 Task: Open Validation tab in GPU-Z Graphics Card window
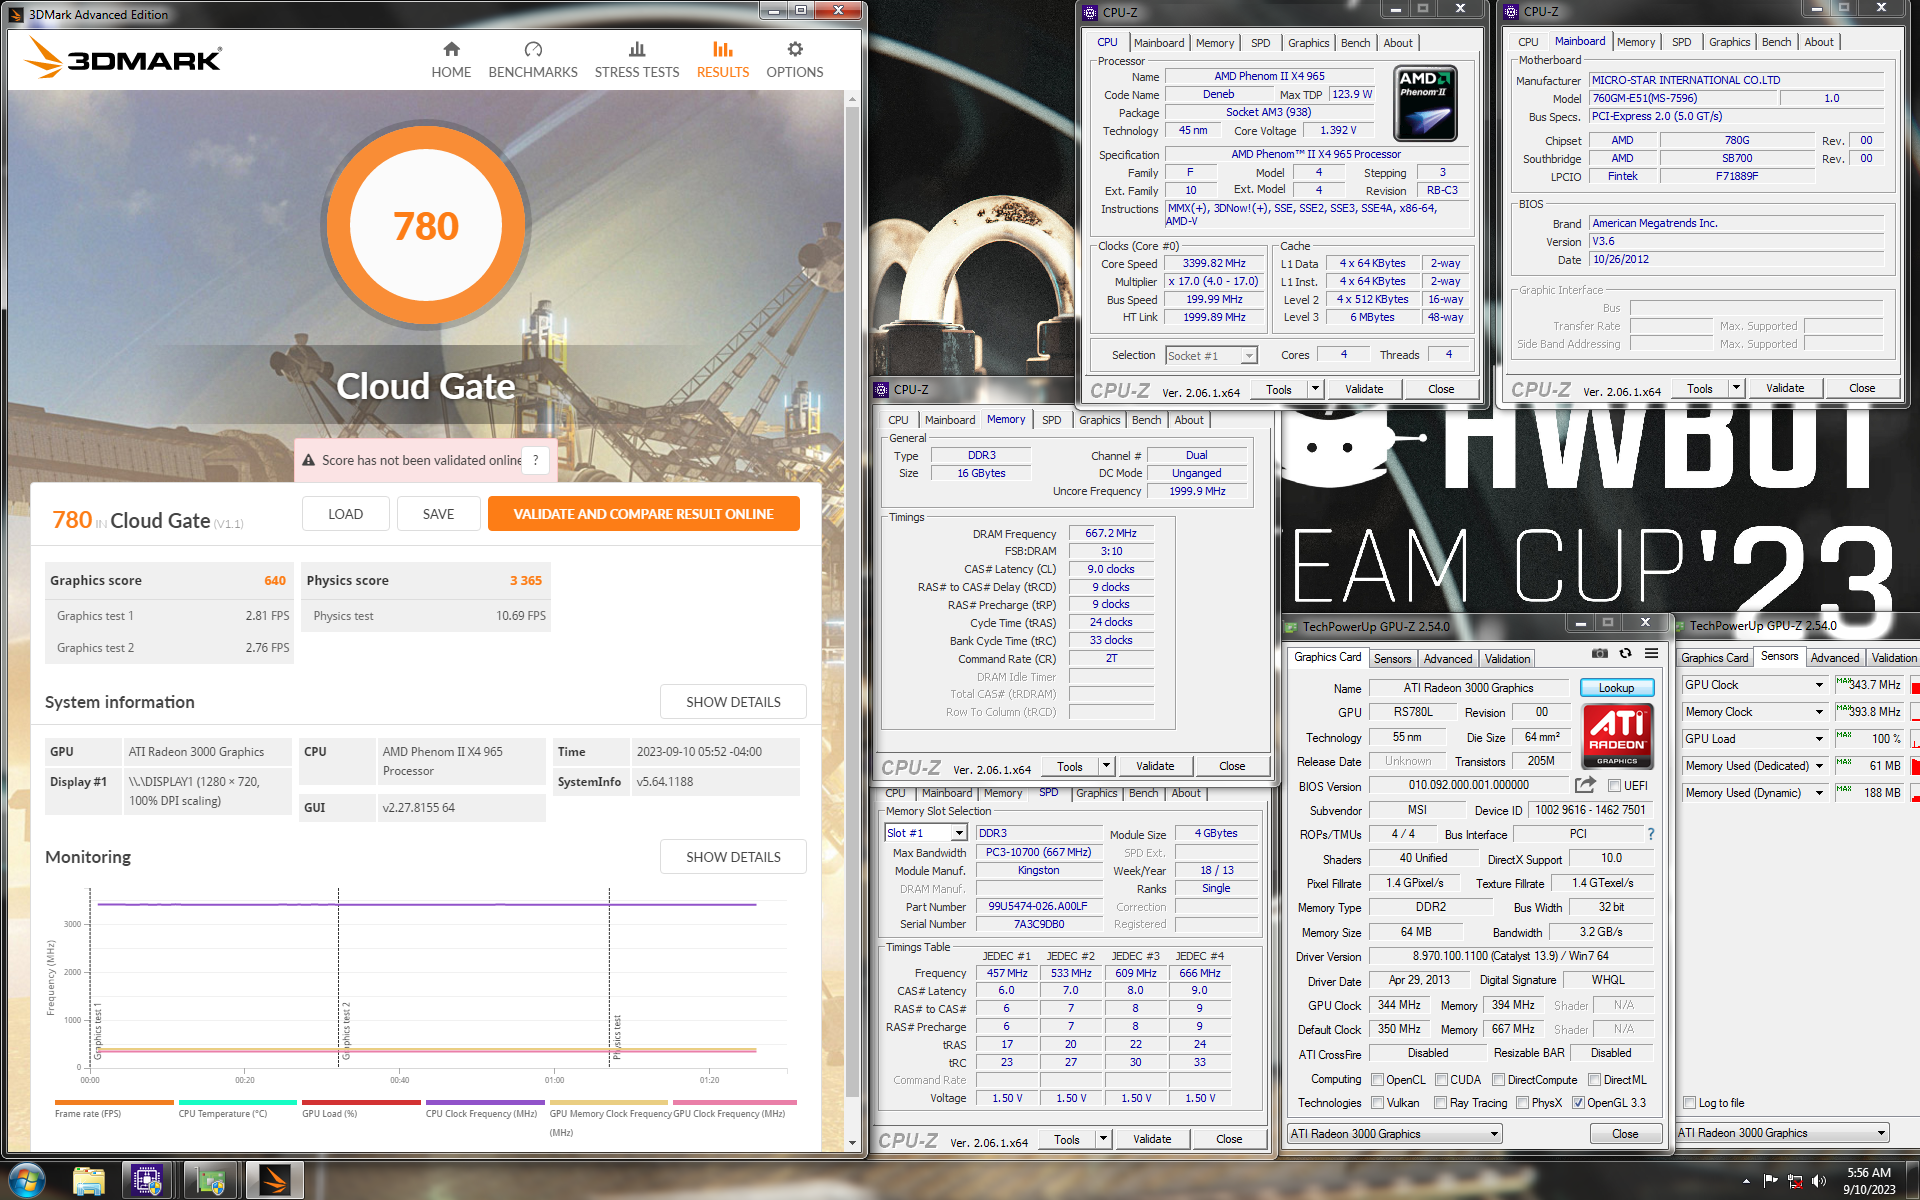click(x=1507, y=658)
